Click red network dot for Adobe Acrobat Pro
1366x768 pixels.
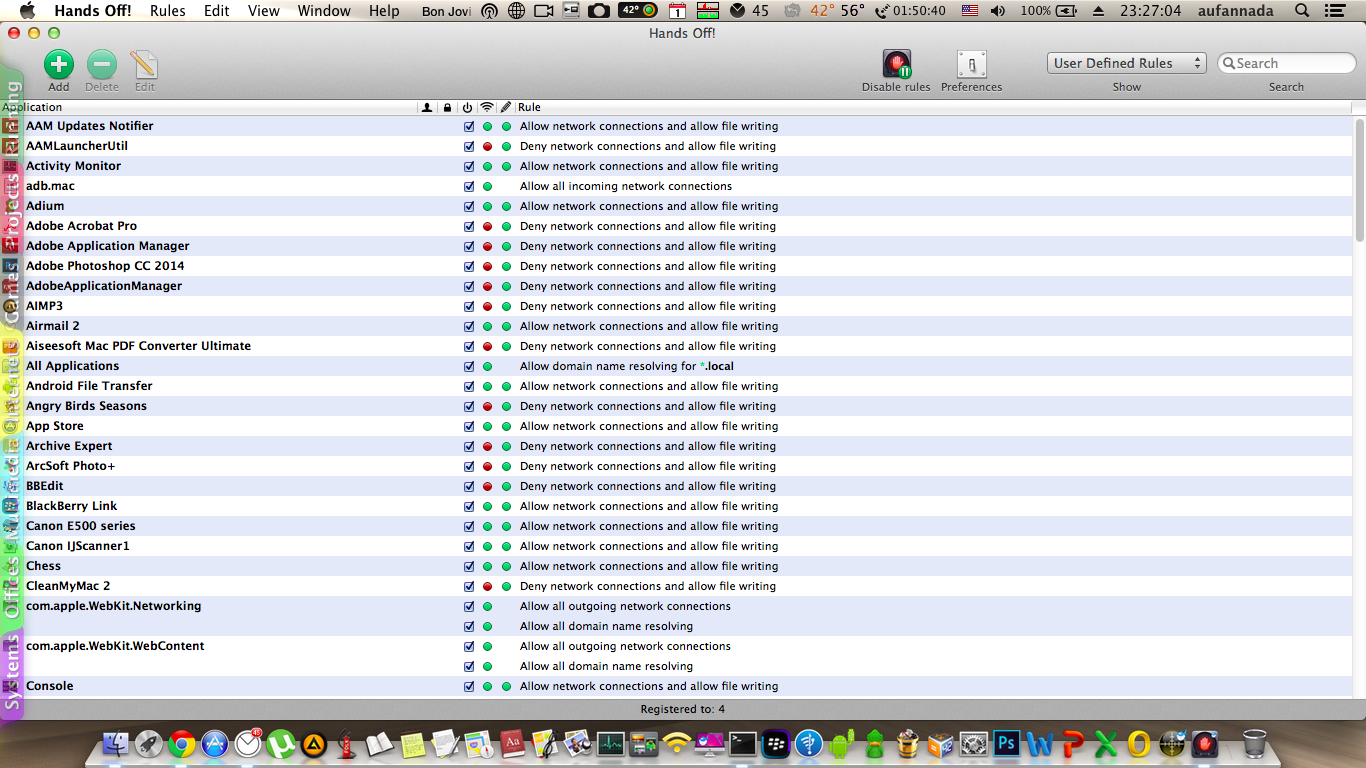pos(487,226)
